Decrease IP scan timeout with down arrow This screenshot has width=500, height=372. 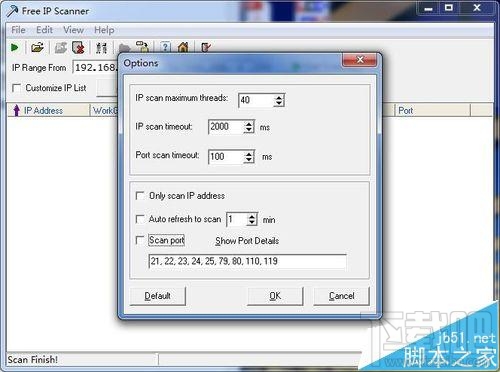click(249, 130)
